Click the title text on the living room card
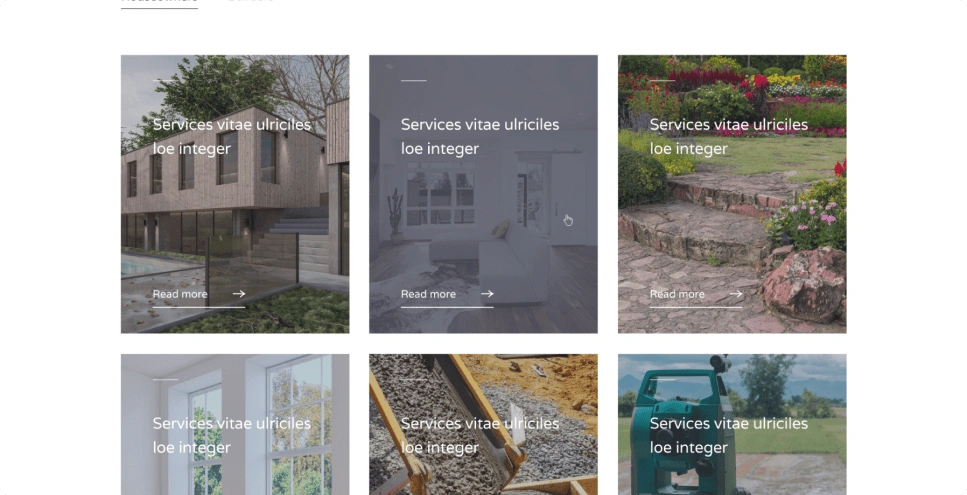967x495 pixels. pos(480,136)
